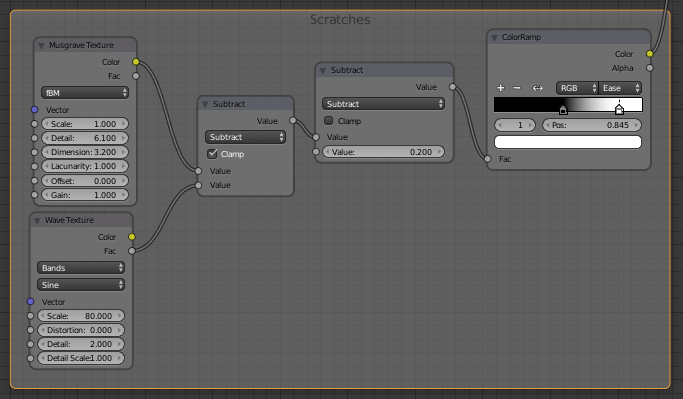This screenshot has width=683, height=399.
Task: Click the unclamped Subtract node Value output socket
Action: [453, 87]
